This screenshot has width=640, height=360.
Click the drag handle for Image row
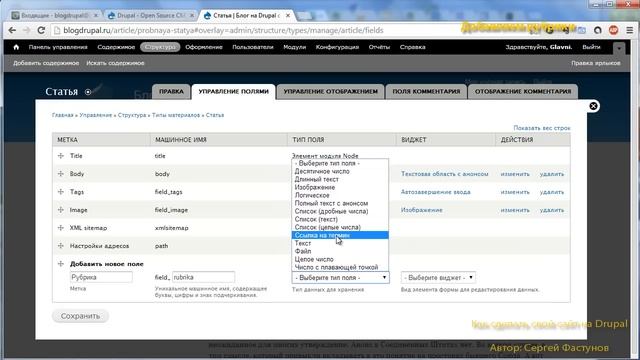coord(61,210)
